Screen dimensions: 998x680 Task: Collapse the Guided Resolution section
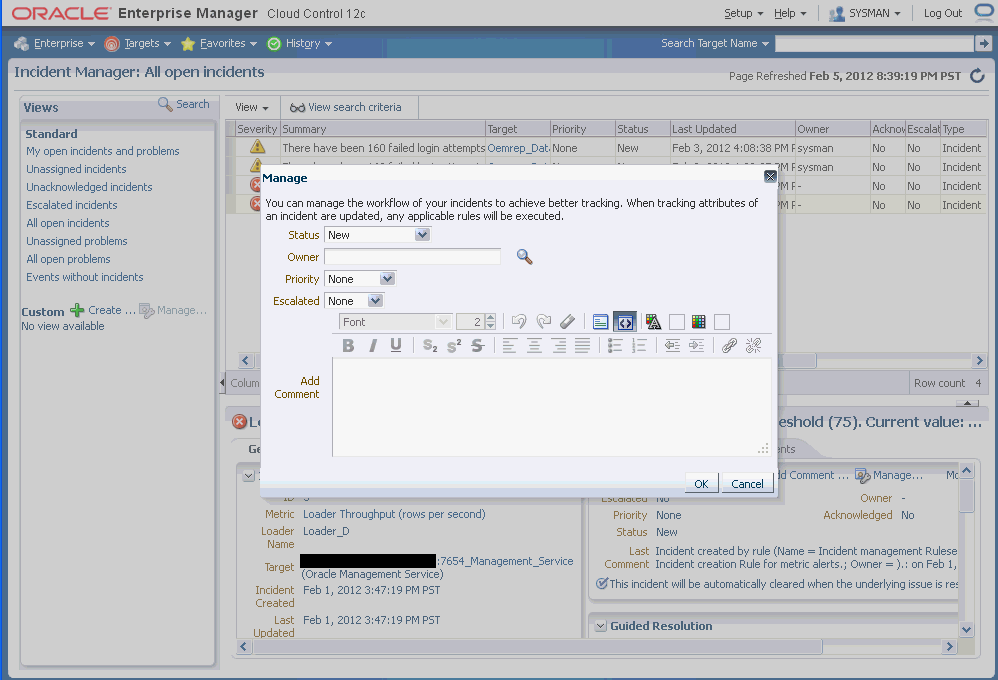[x=601, y=627]
